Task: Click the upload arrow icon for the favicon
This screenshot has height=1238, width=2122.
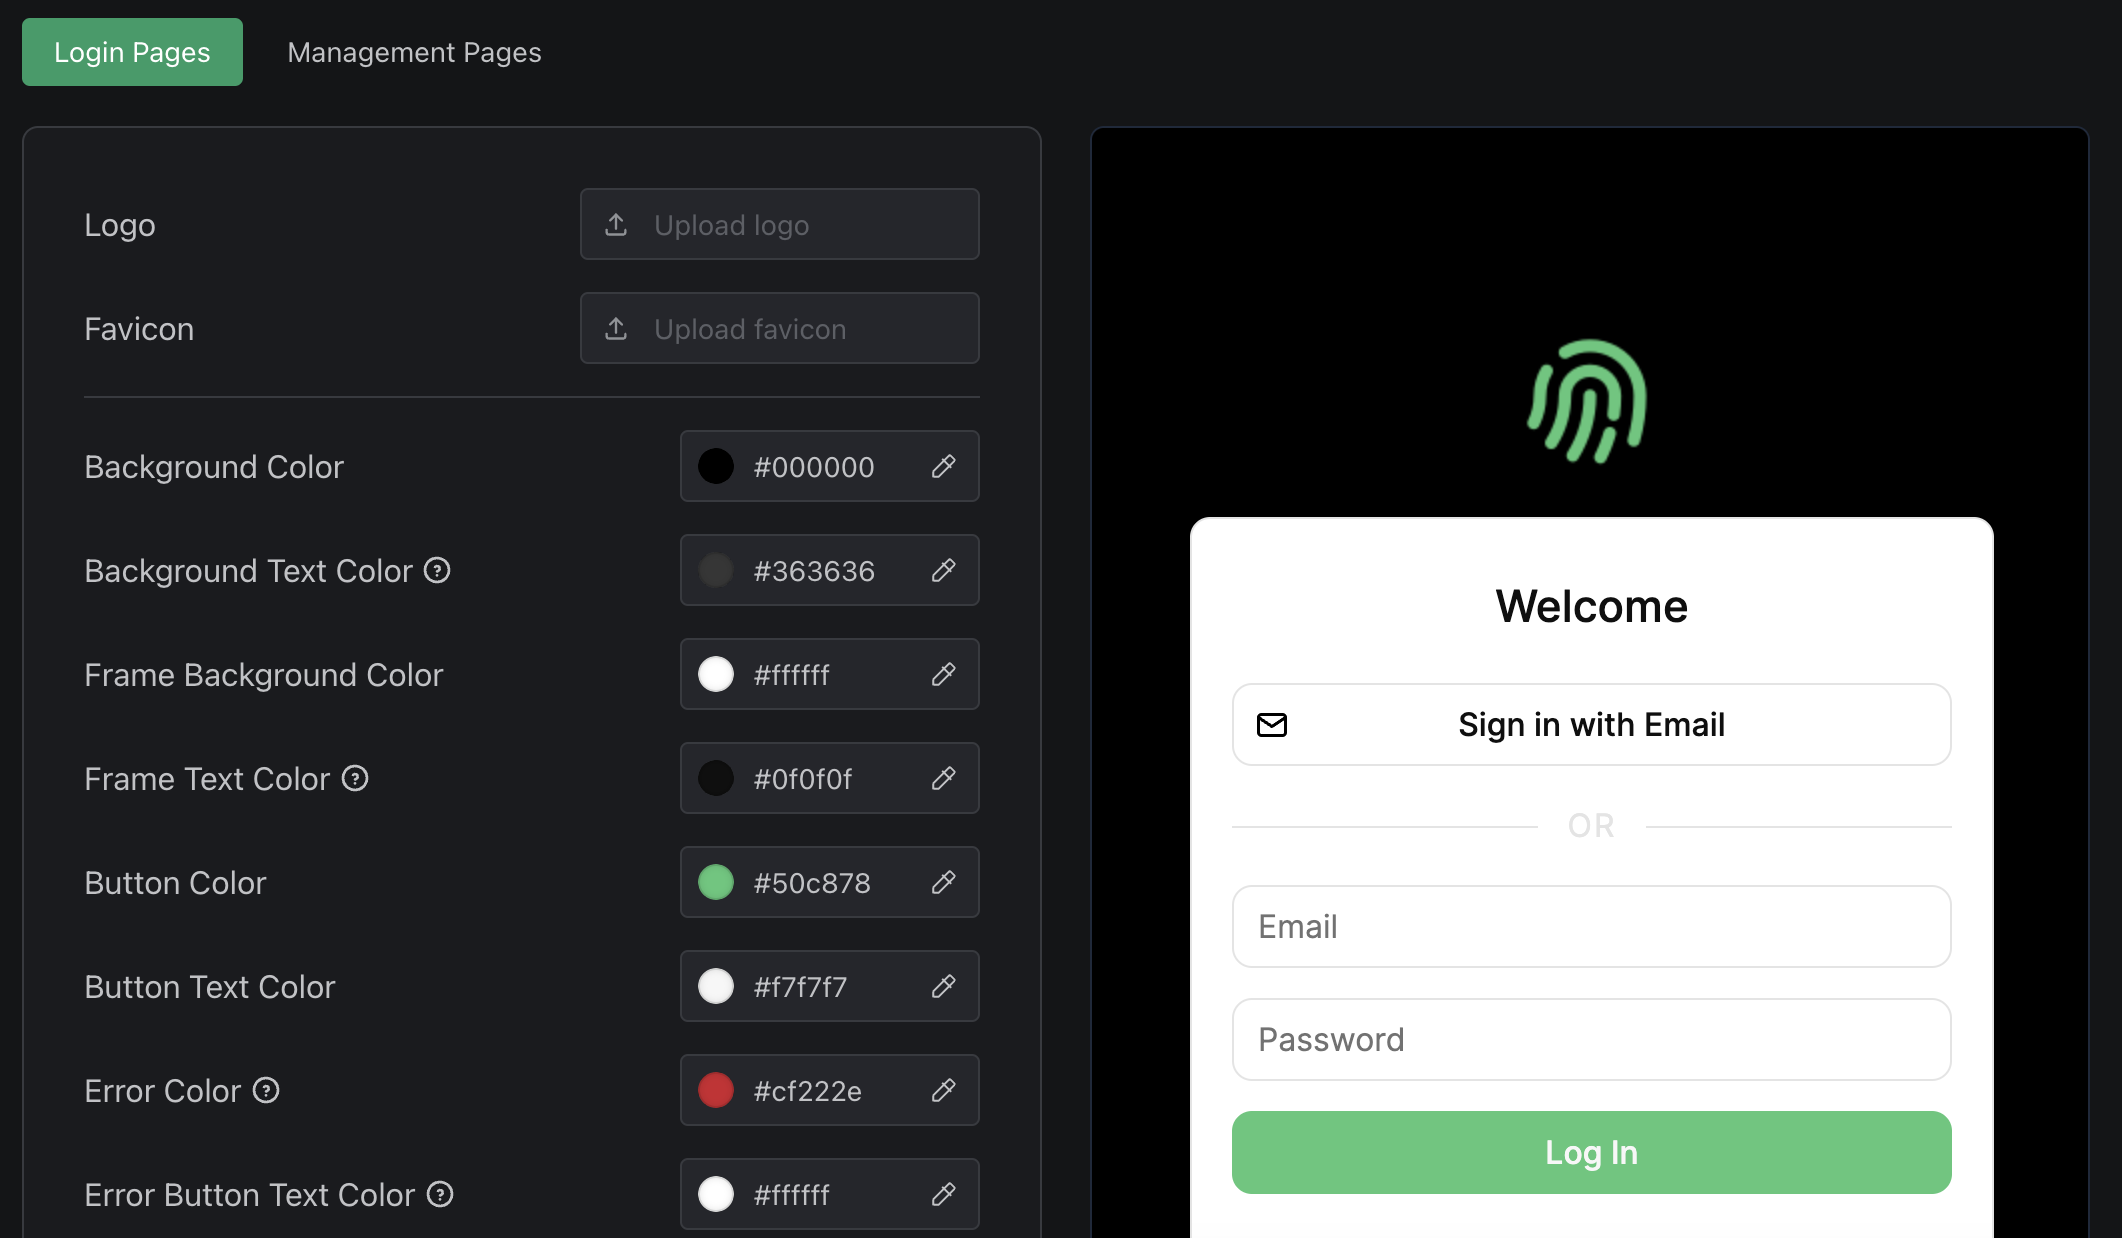Action: tap(616, 328)
